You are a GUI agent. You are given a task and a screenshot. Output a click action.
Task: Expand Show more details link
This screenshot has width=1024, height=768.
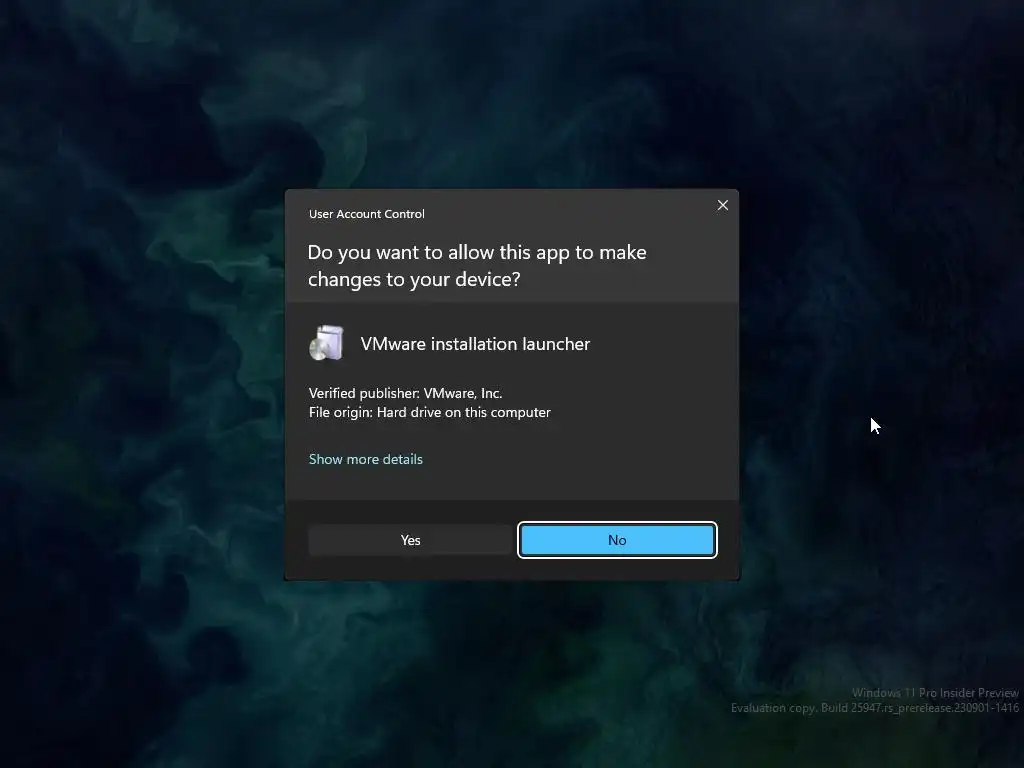[x=366, y=459]
